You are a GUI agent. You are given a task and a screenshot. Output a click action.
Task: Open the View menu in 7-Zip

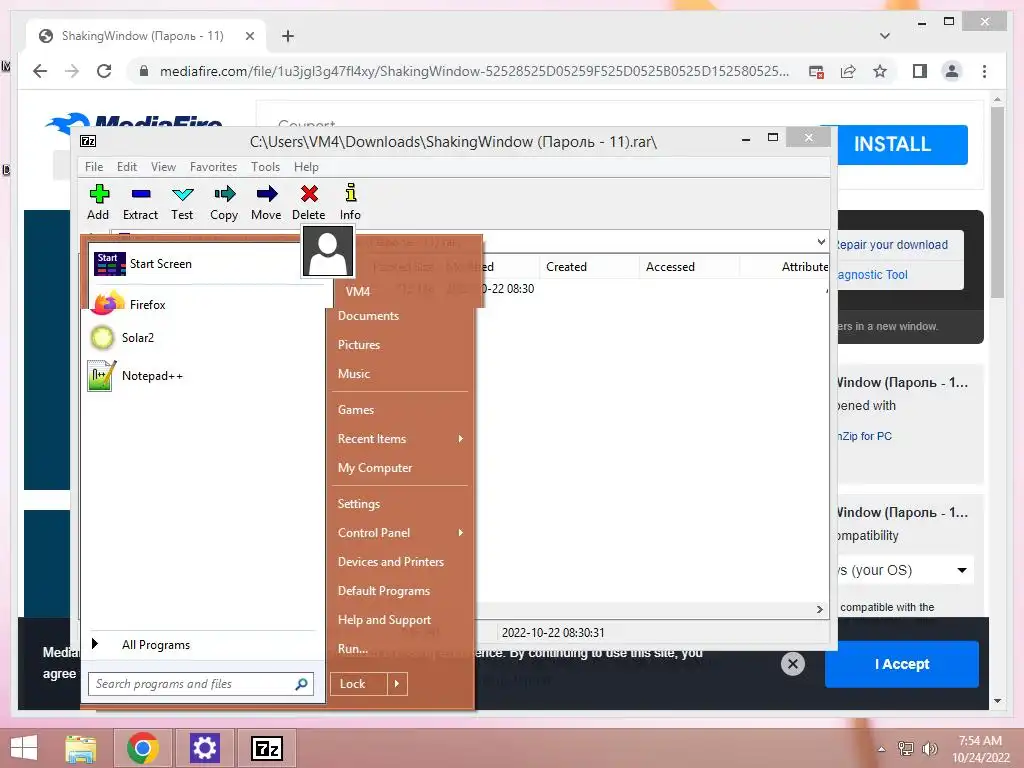click(163, 167)
